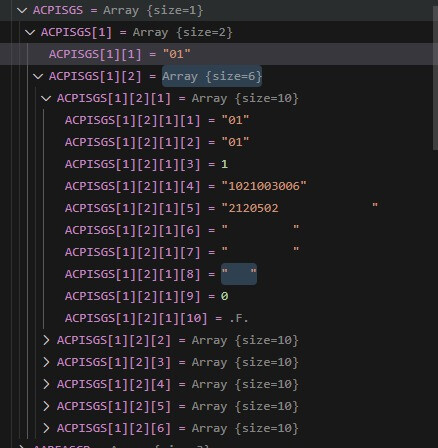Click the vertical scrollbar of the variables panel
Image resolution: width=438 pixels, height=448 pixels.
click(x=435, y=78)
